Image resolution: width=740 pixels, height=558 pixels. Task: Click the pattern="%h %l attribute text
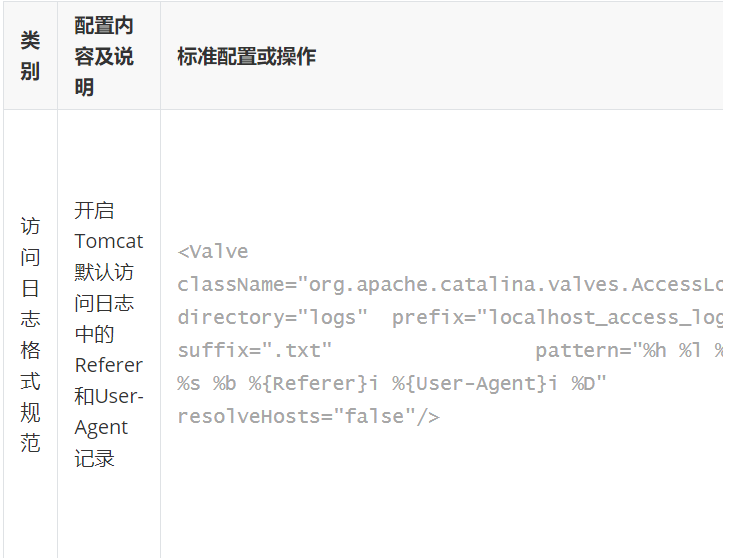618,350
